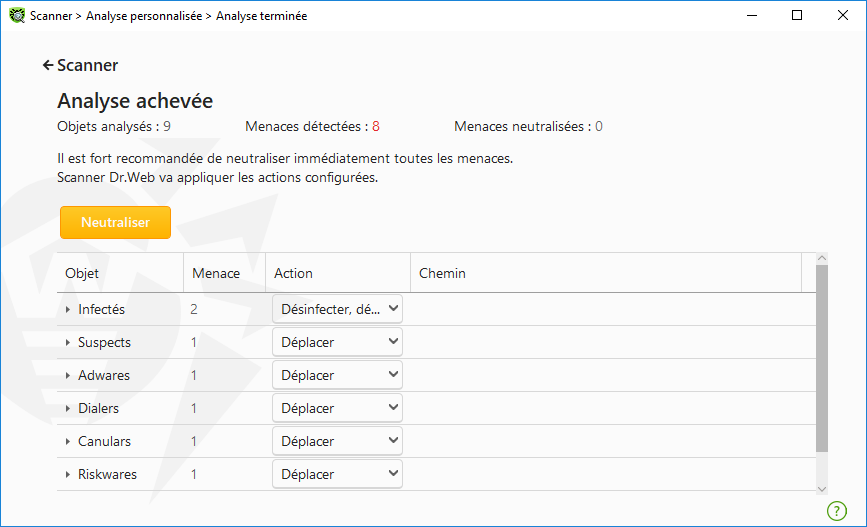The height and width of the screenshot is (527, 867).
Task: Expand the Adwares threat group
Action: pos(67,375)
